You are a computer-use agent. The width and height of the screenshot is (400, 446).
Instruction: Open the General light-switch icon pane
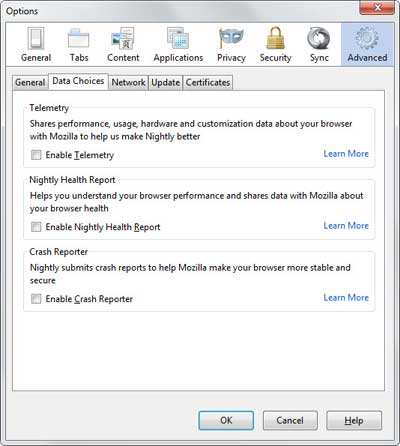coord(36,45)
